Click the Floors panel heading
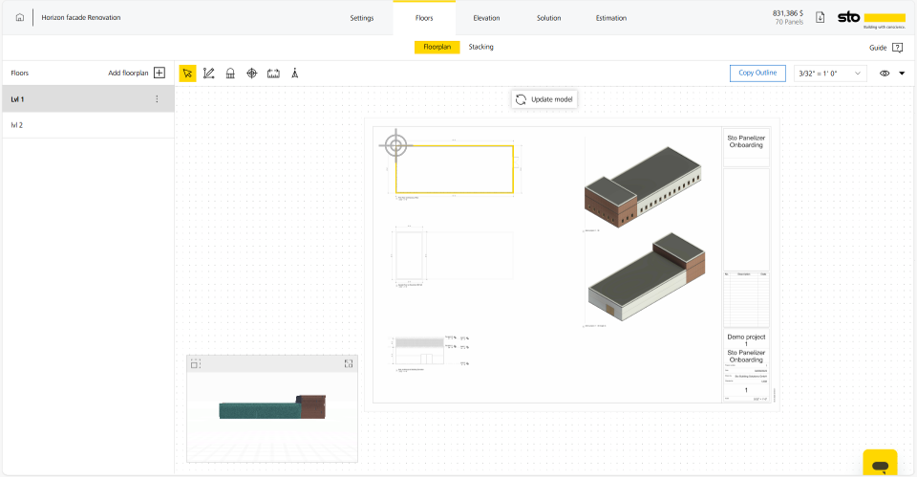Image resolution: width=917 pixels, height=477 pixels. point(19,73)
